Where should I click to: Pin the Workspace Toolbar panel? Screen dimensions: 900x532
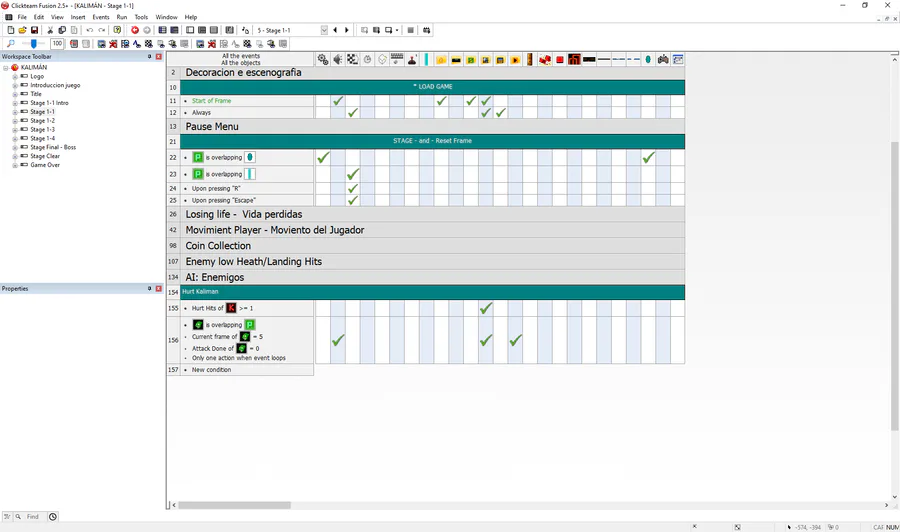pyautogui.click(x=149, y=56)
